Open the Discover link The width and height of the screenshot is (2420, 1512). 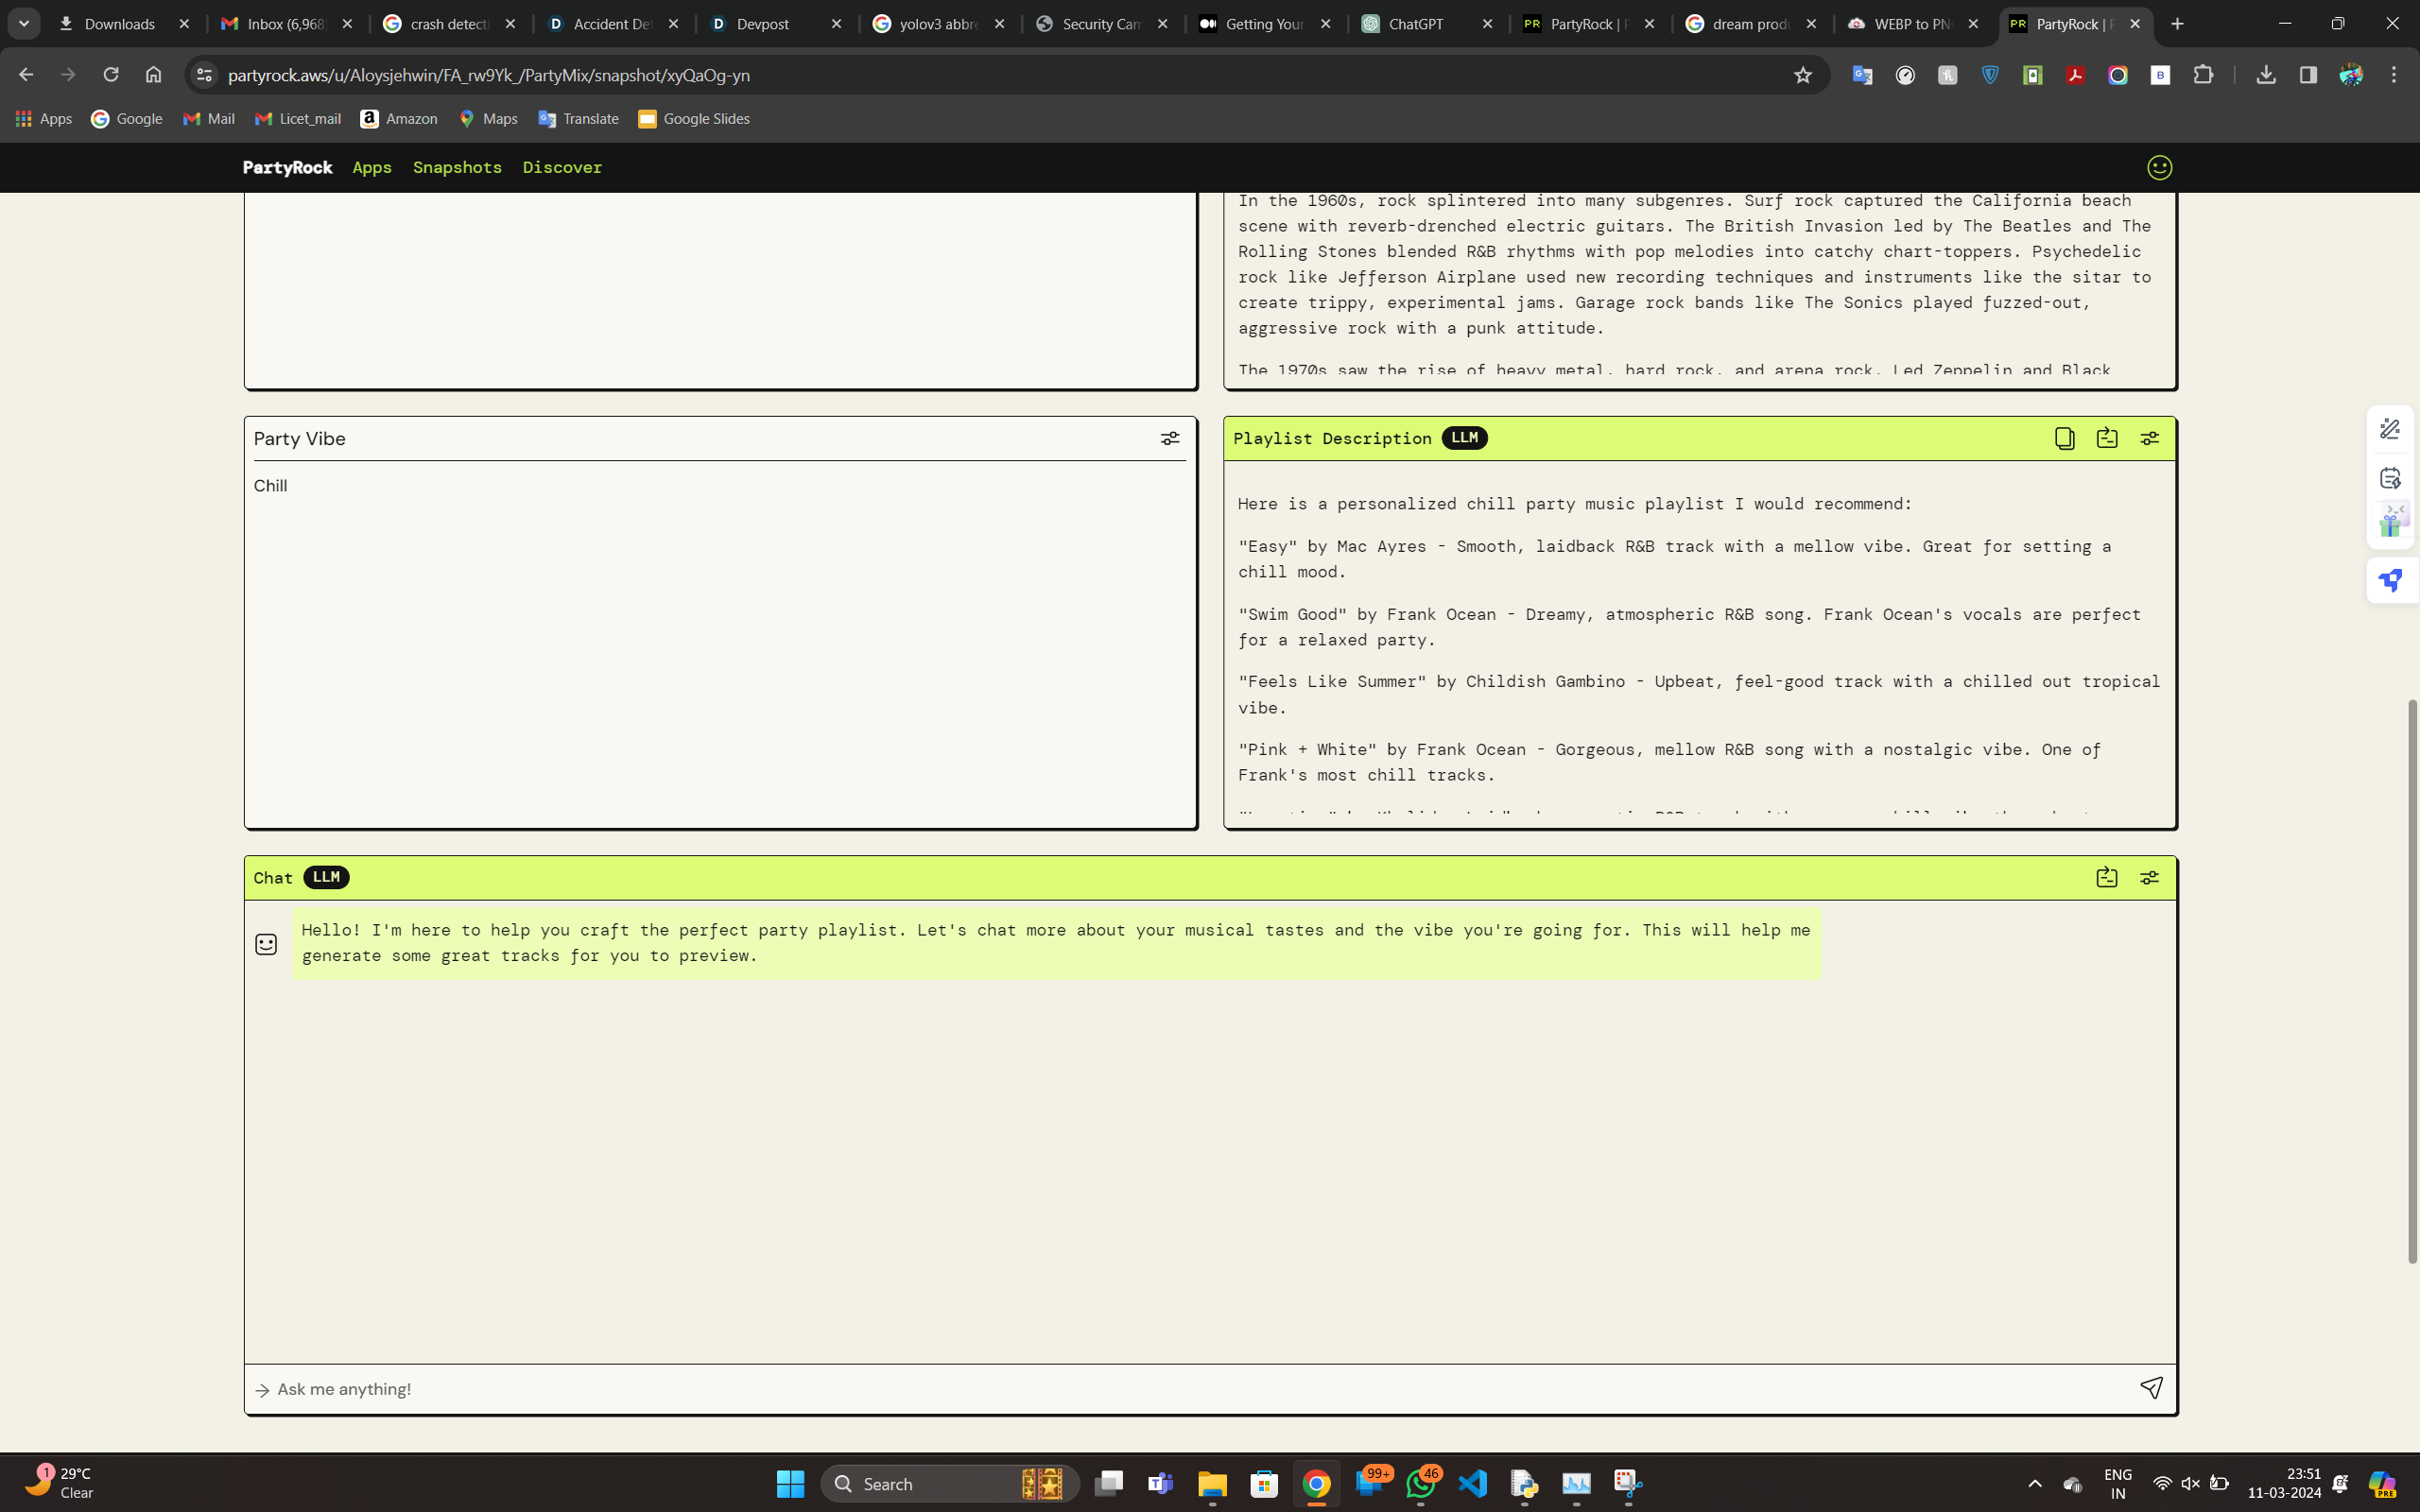coord(562,167)
